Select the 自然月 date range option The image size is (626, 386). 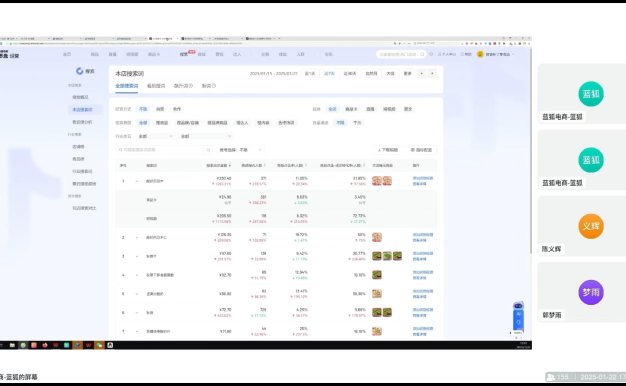tap(371, 73)
